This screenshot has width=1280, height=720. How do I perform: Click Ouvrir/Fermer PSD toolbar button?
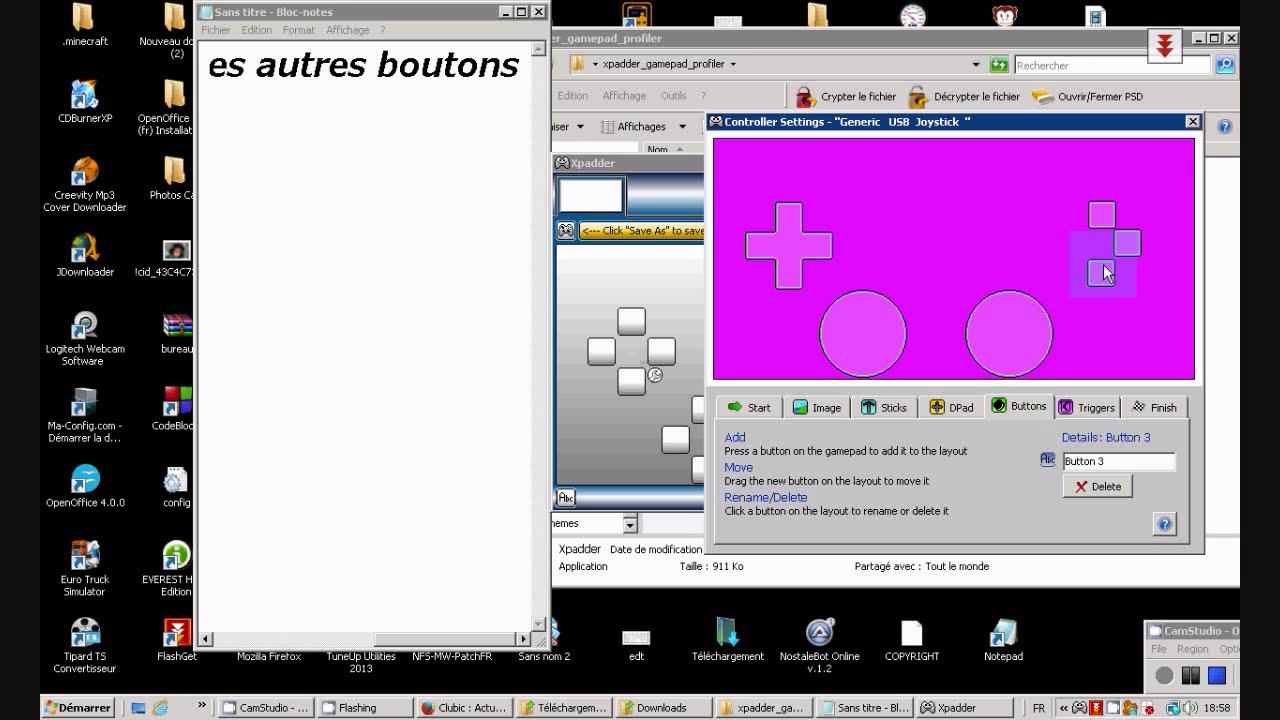(1087, 97)
